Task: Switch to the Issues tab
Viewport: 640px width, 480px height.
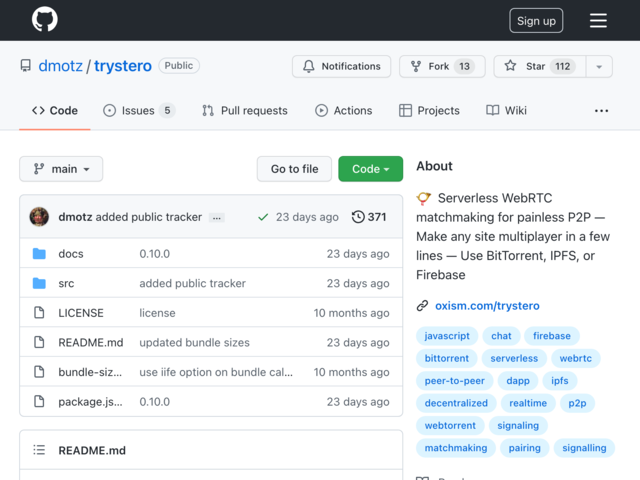Action: click(x=139, y=111)
